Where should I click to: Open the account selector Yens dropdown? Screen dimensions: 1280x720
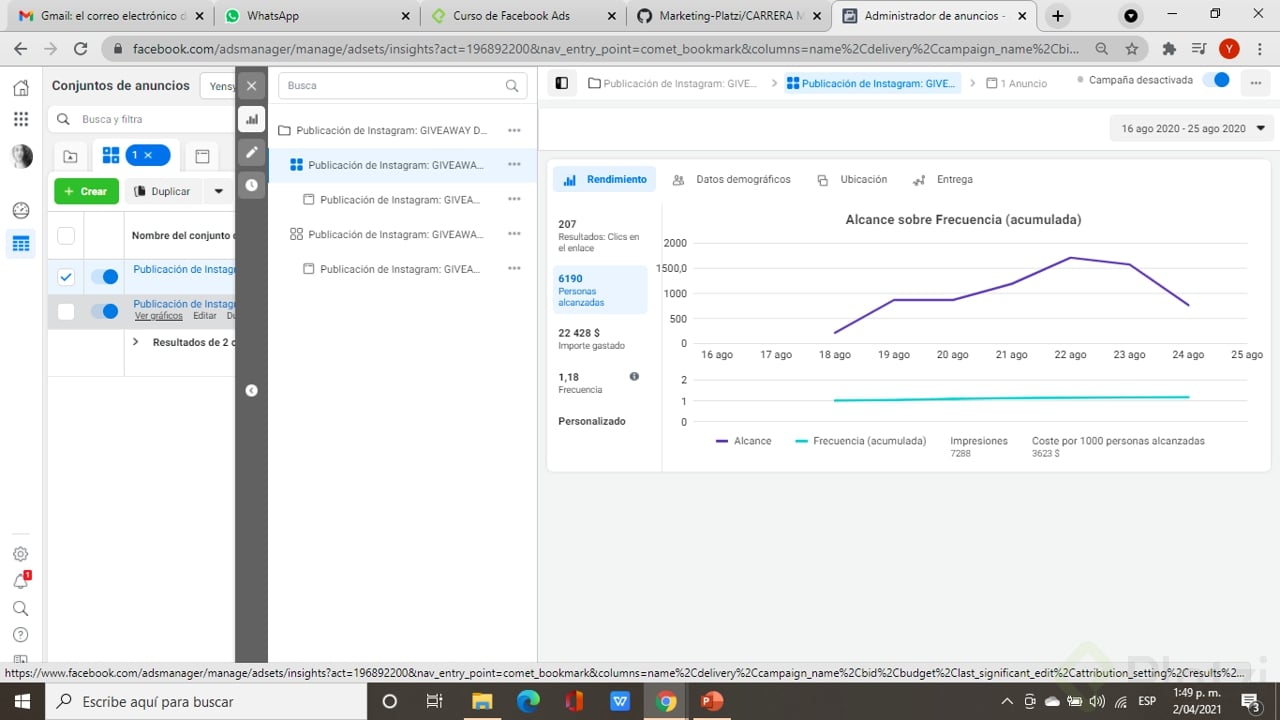pyautogui.click(x=218, y=86)
